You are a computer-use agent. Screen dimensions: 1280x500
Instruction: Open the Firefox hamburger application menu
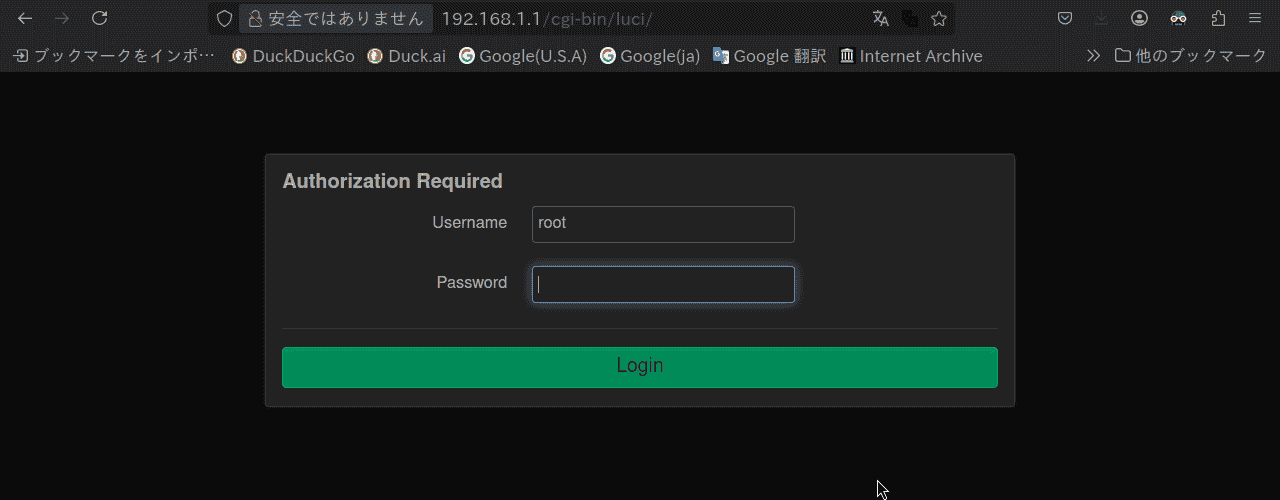[1254, 18]
